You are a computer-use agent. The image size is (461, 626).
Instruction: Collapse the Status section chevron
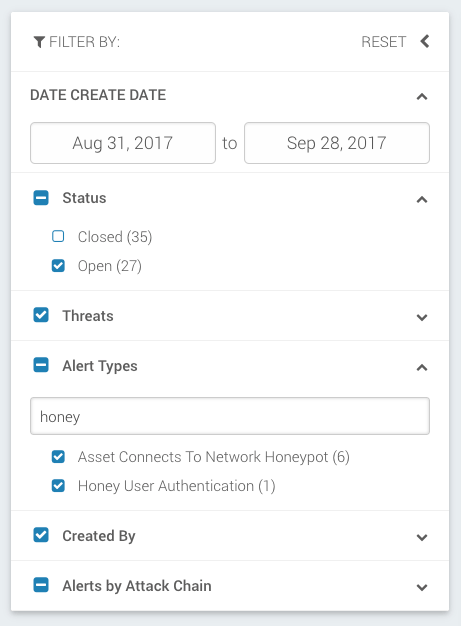coord(422,200)
